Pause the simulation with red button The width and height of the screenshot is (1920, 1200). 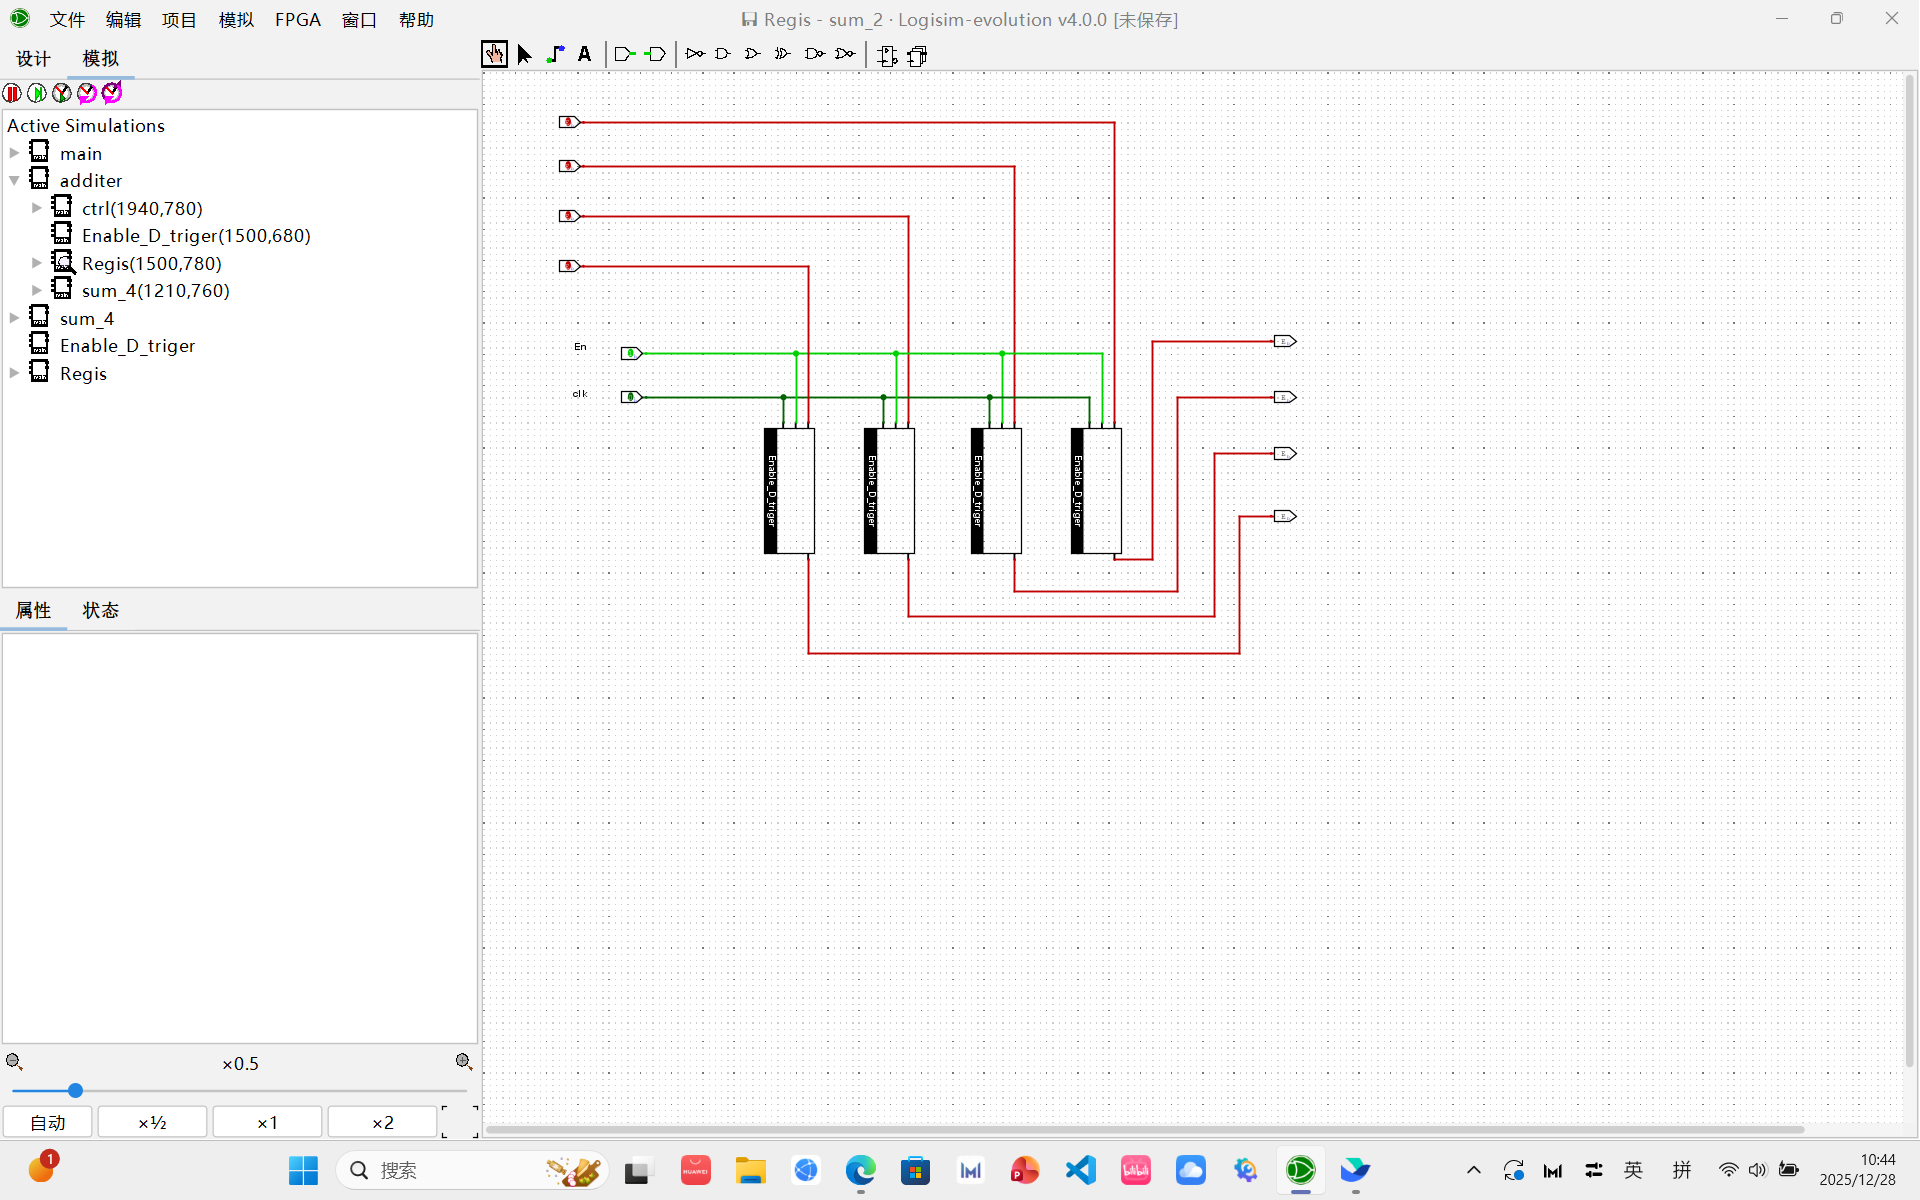12,93
